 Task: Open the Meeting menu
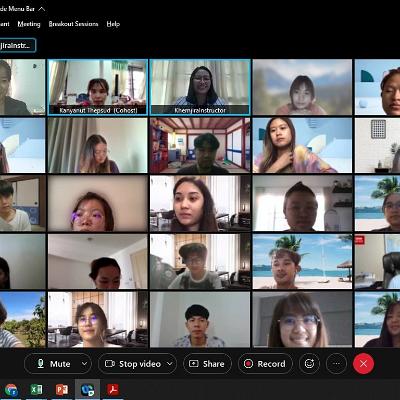(29, 24)
